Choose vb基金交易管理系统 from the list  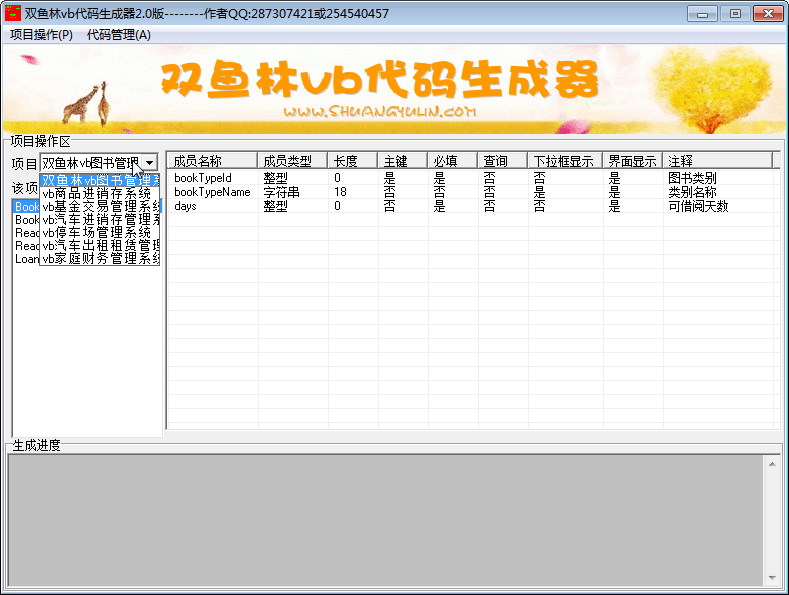pos(100,206)
